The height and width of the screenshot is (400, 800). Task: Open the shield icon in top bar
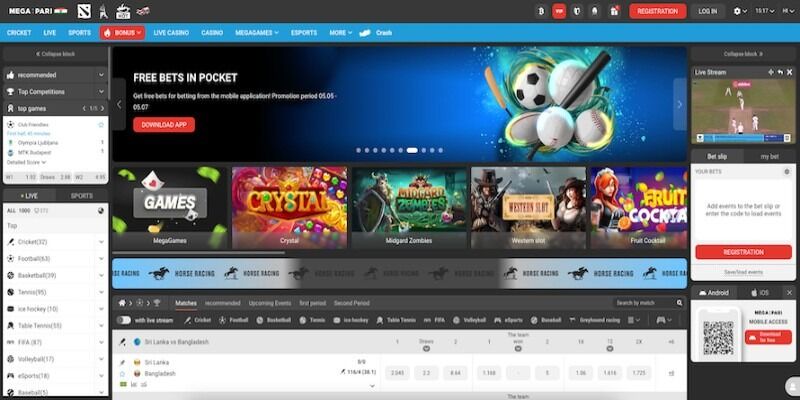tap(577, 11)
